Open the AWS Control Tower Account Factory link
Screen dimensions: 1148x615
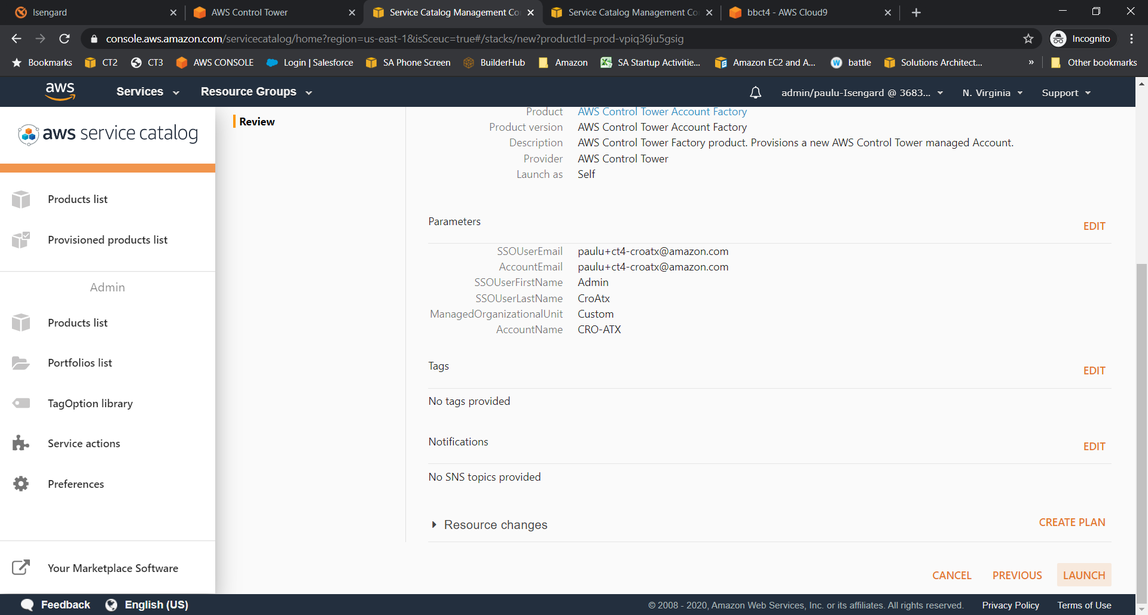click(x=662, y=112)
